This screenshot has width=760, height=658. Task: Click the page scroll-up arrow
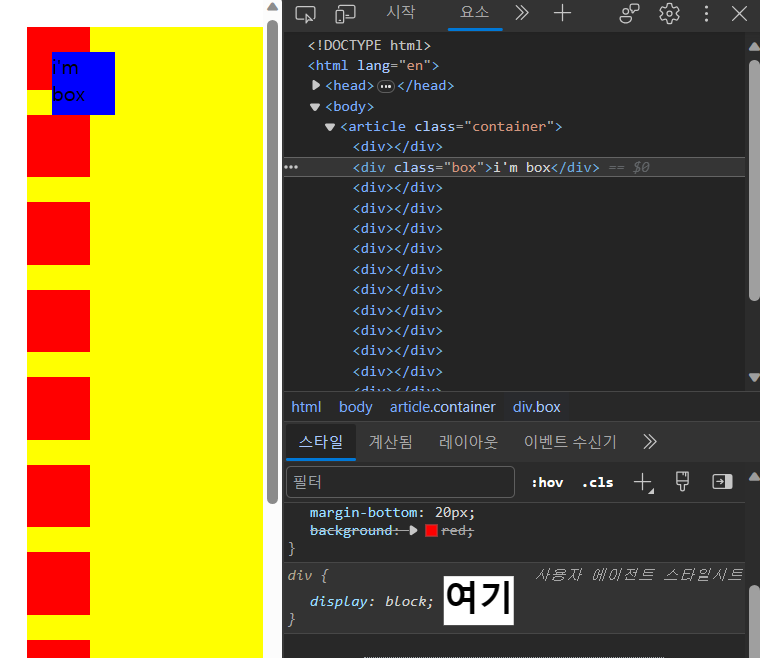tap(272, 7)
